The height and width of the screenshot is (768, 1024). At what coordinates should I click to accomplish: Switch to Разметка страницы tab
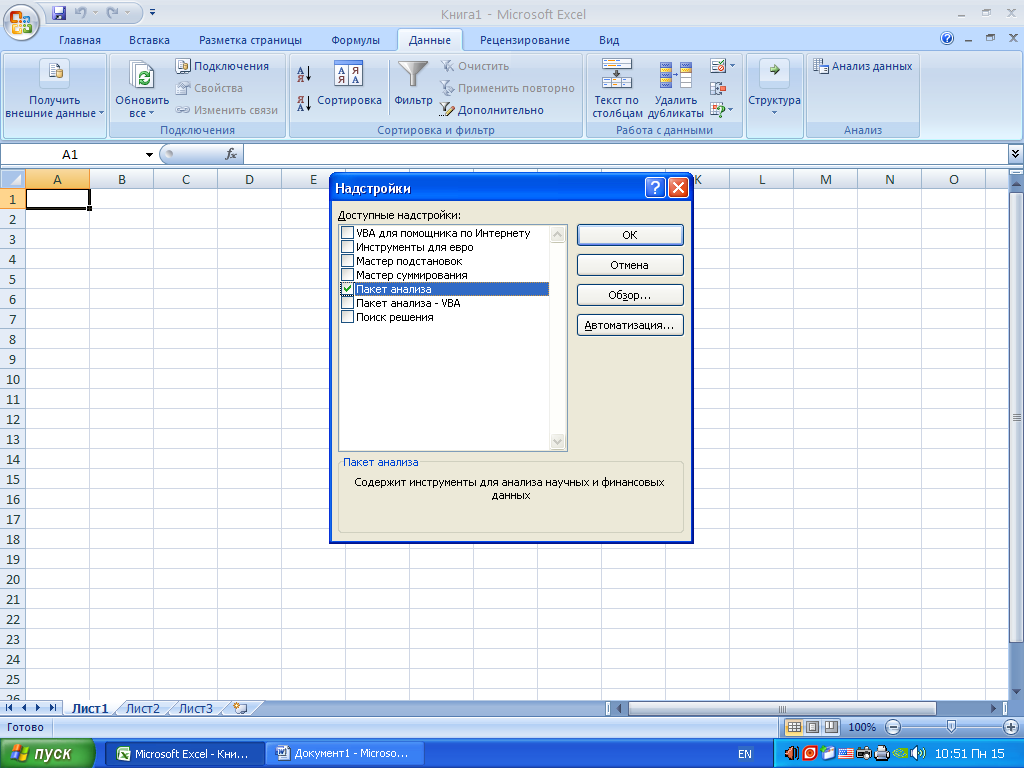[250, 40]
